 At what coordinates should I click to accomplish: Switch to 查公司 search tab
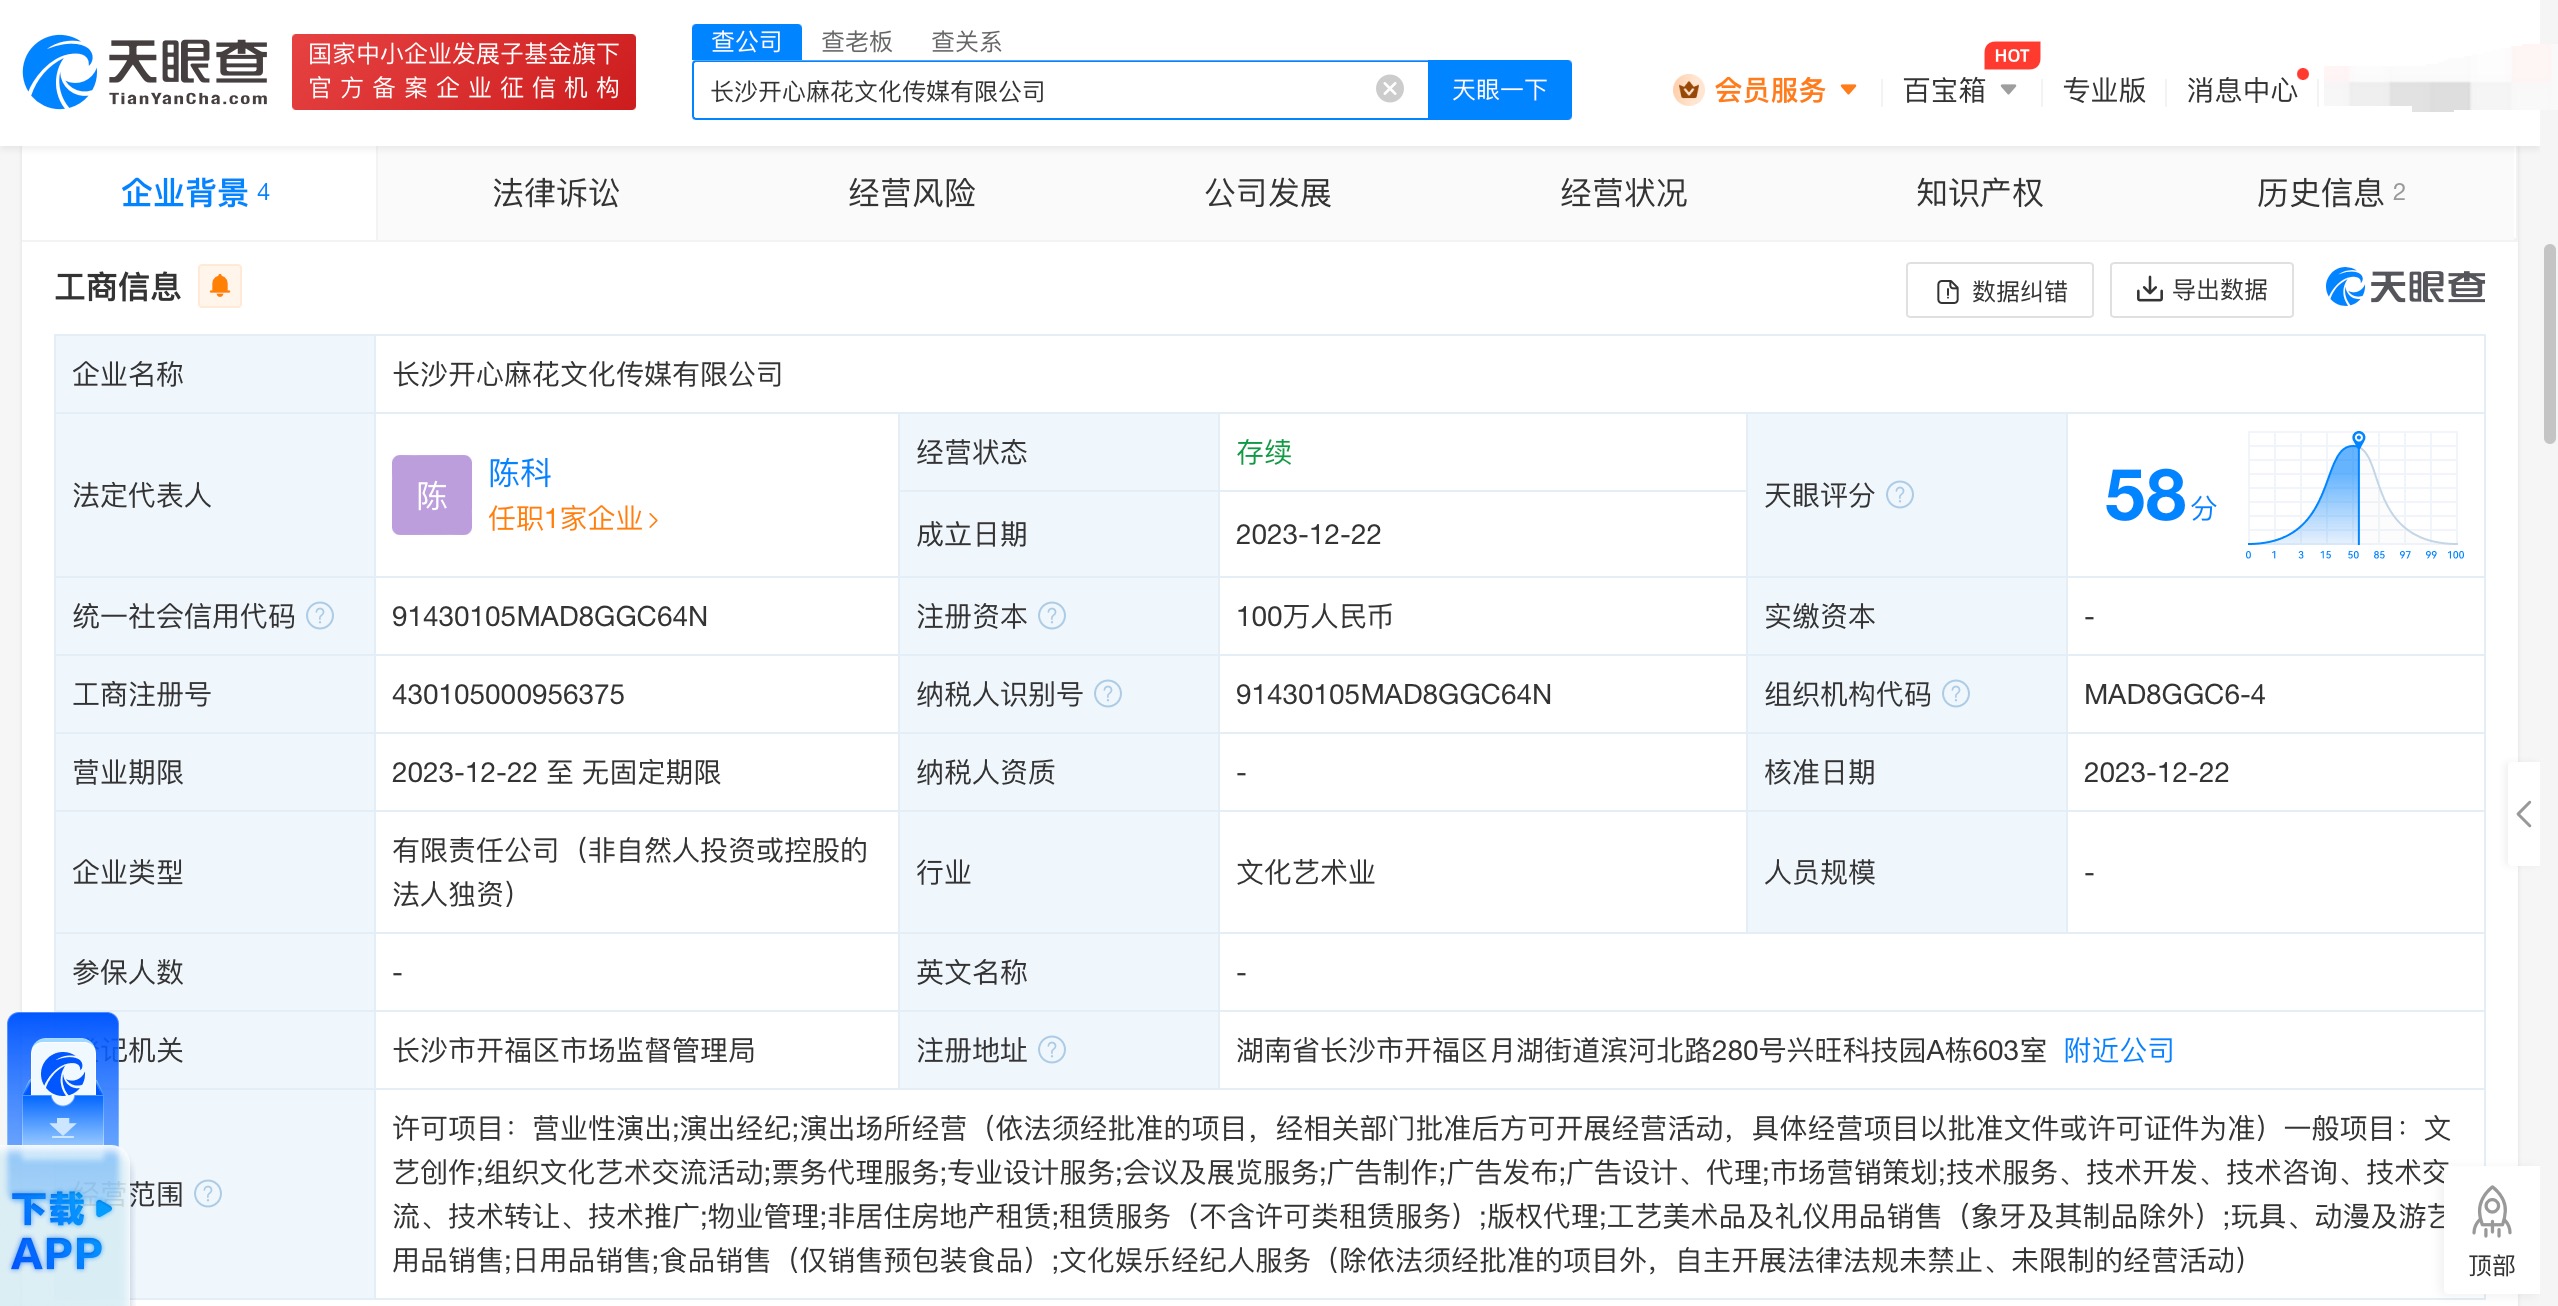(747, 42)
